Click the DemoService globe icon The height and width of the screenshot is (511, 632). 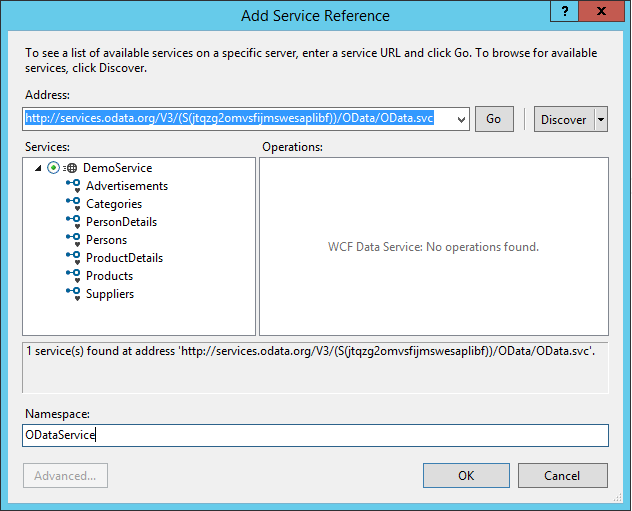pos(72,168)
